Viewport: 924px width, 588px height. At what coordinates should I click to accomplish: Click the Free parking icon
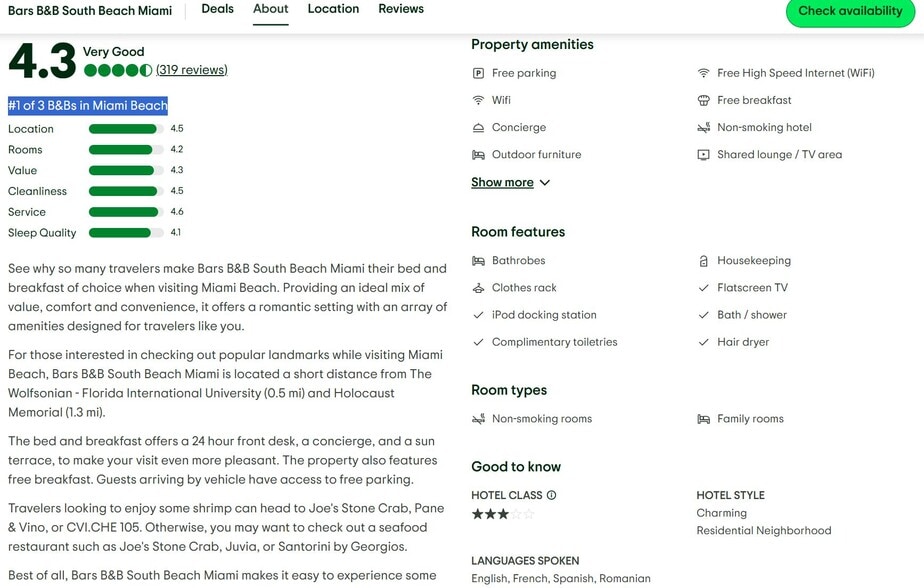pyautogui.click(x=478, y=73)
